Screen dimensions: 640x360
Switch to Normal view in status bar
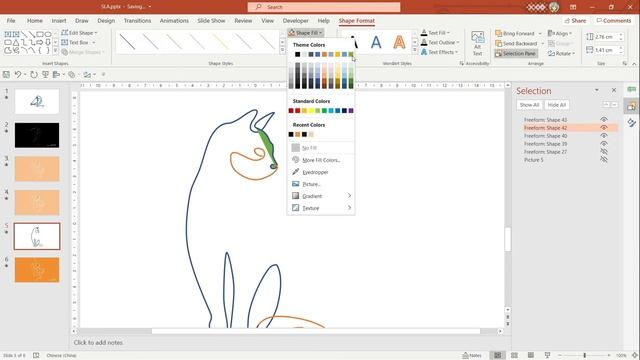coord(497,355)
